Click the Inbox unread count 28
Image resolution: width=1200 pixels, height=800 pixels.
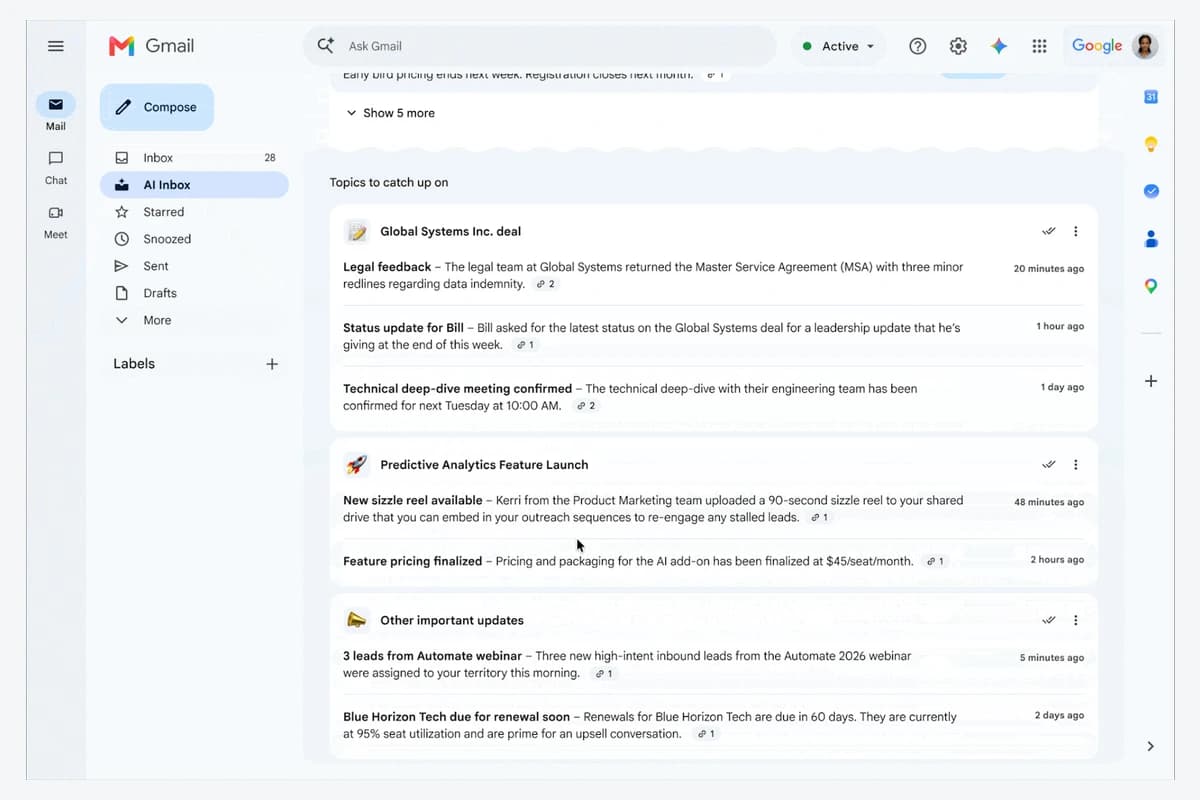(270, 158)
